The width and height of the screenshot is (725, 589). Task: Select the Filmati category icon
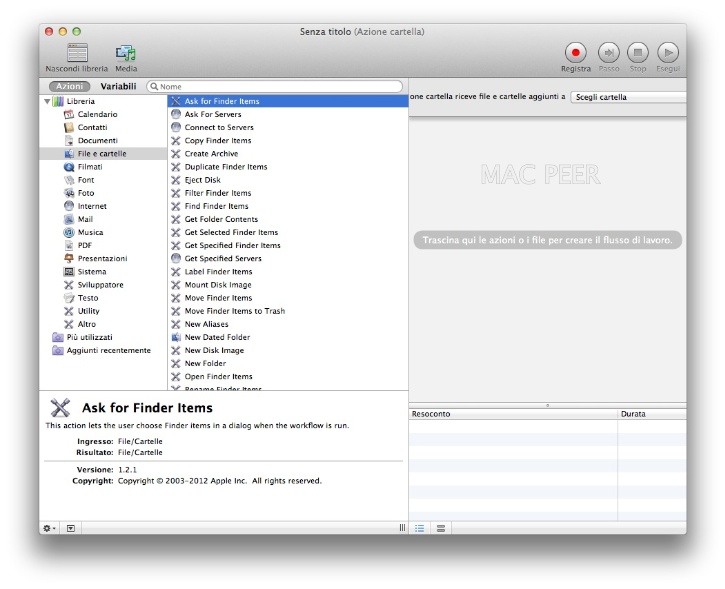click(x=69, y=167)
